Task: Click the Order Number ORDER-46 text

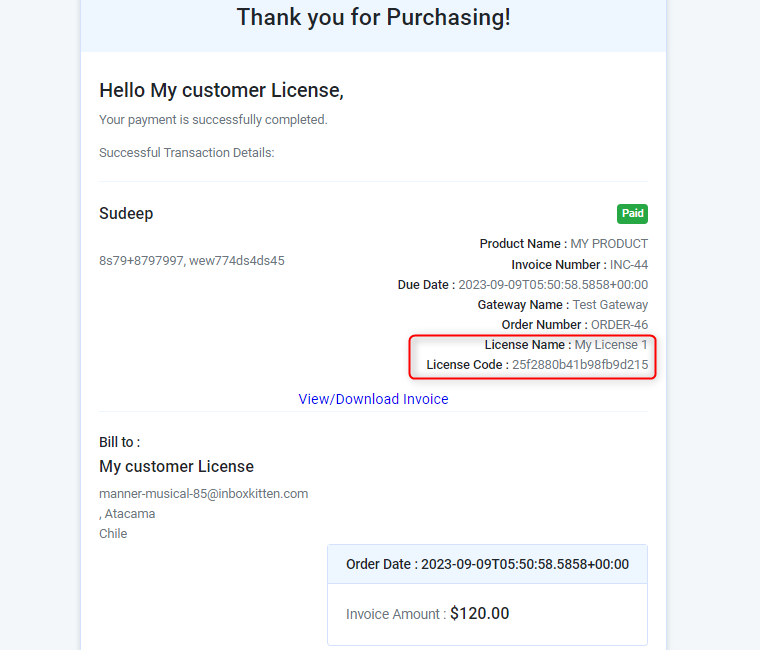Action: [575, 325]
